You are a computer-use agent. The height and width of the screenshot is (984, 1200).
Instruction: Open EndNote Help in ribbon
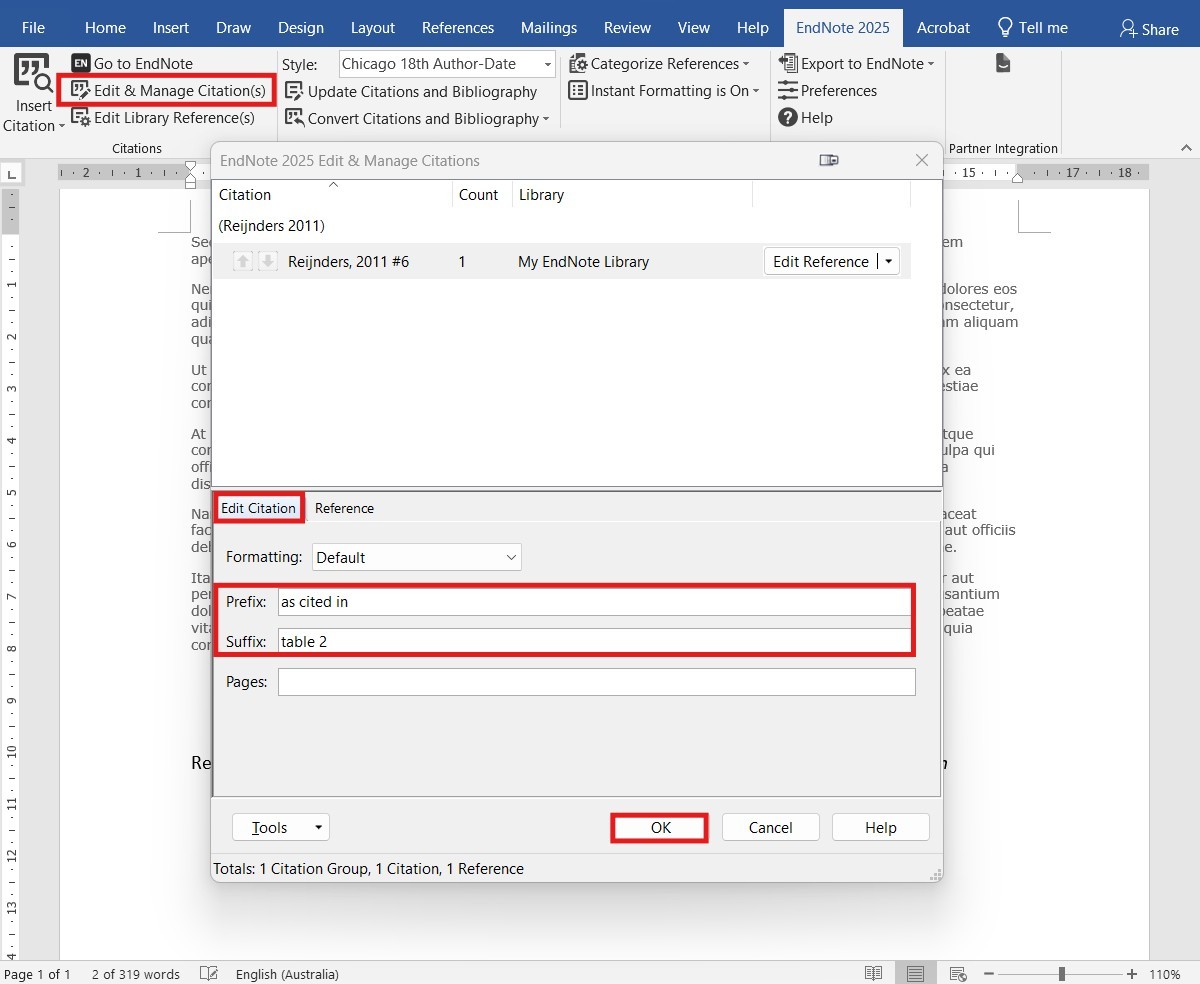tap(806, 118)
